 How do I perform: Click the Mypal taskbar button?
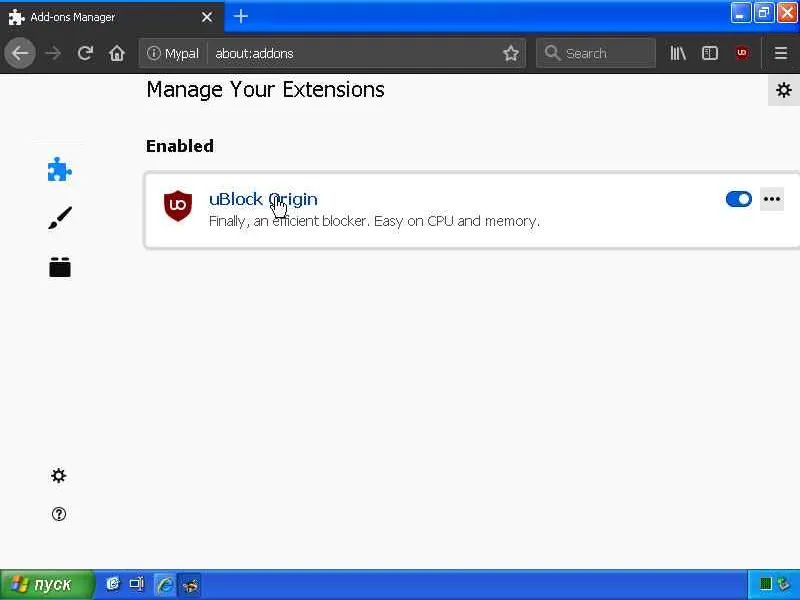[x=190, y=585]
